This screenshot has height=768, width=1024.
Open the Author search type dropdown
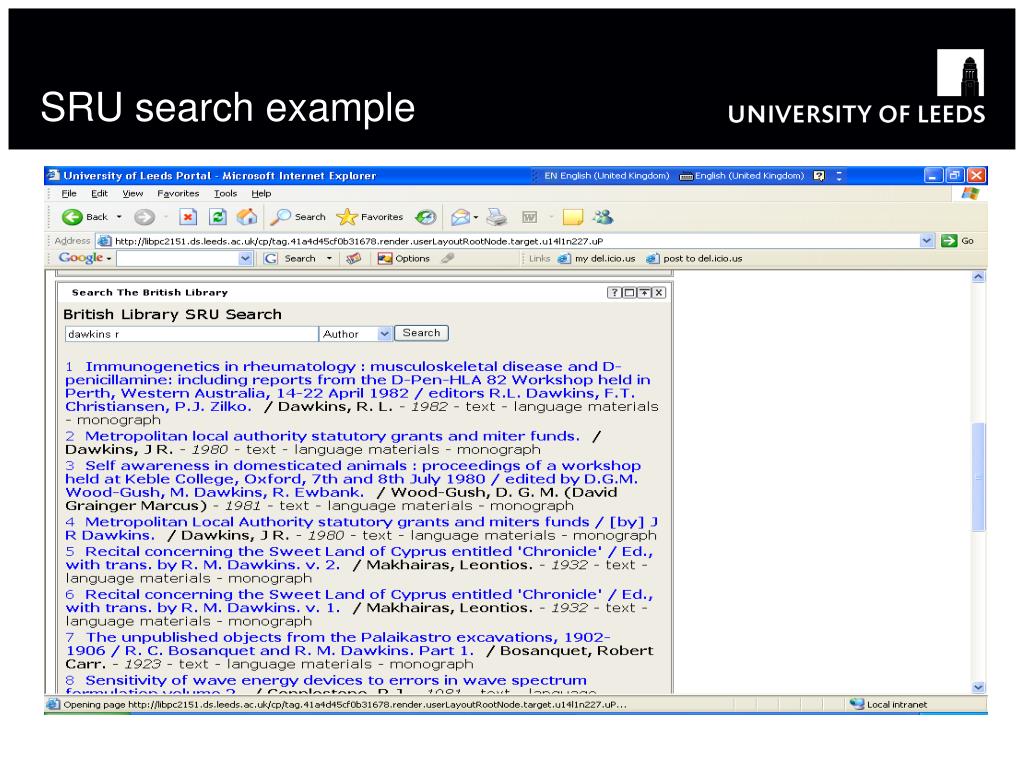(x=355, y=334)
